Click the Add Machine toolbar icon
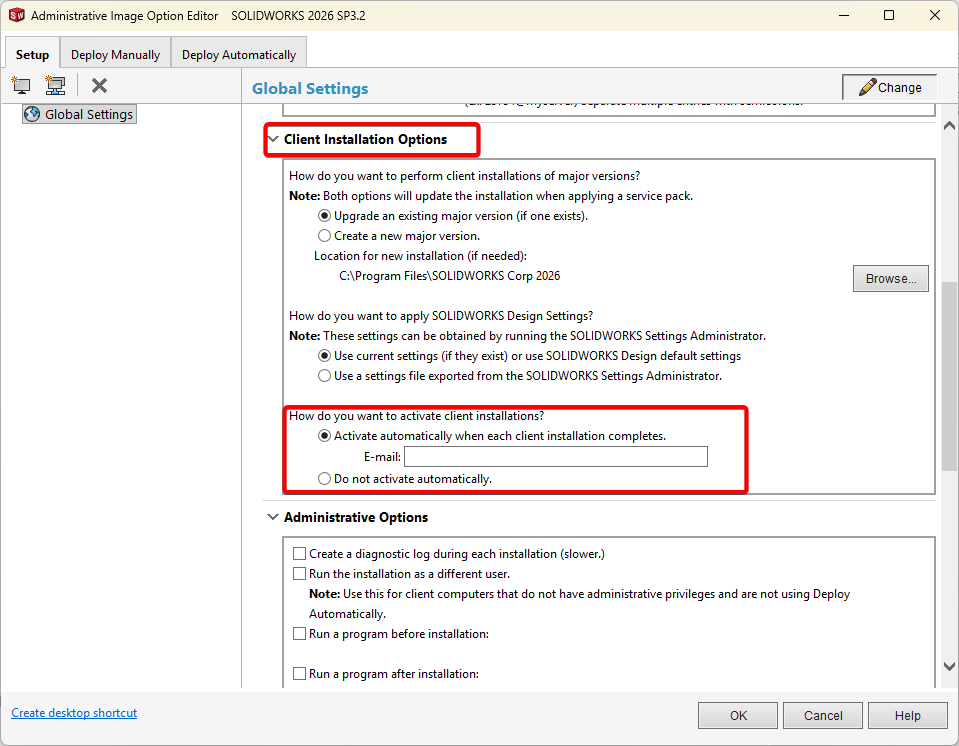Viewport: 959px width, 746px height. click(x=21, y=86)
